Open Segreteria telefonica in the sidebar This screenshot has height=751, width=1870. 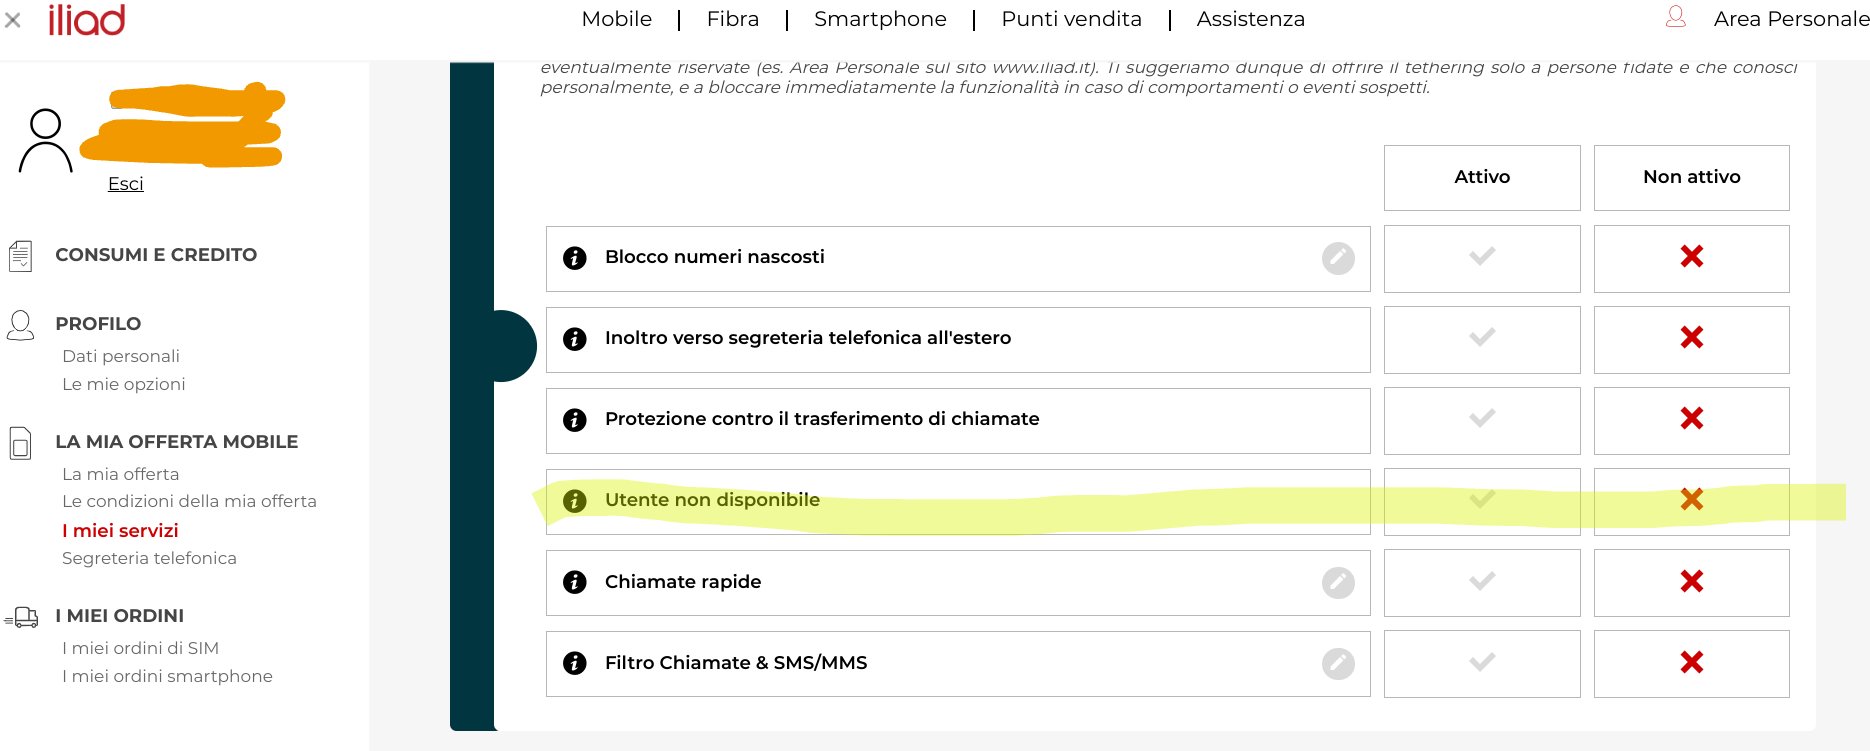(x=149, y=558)
